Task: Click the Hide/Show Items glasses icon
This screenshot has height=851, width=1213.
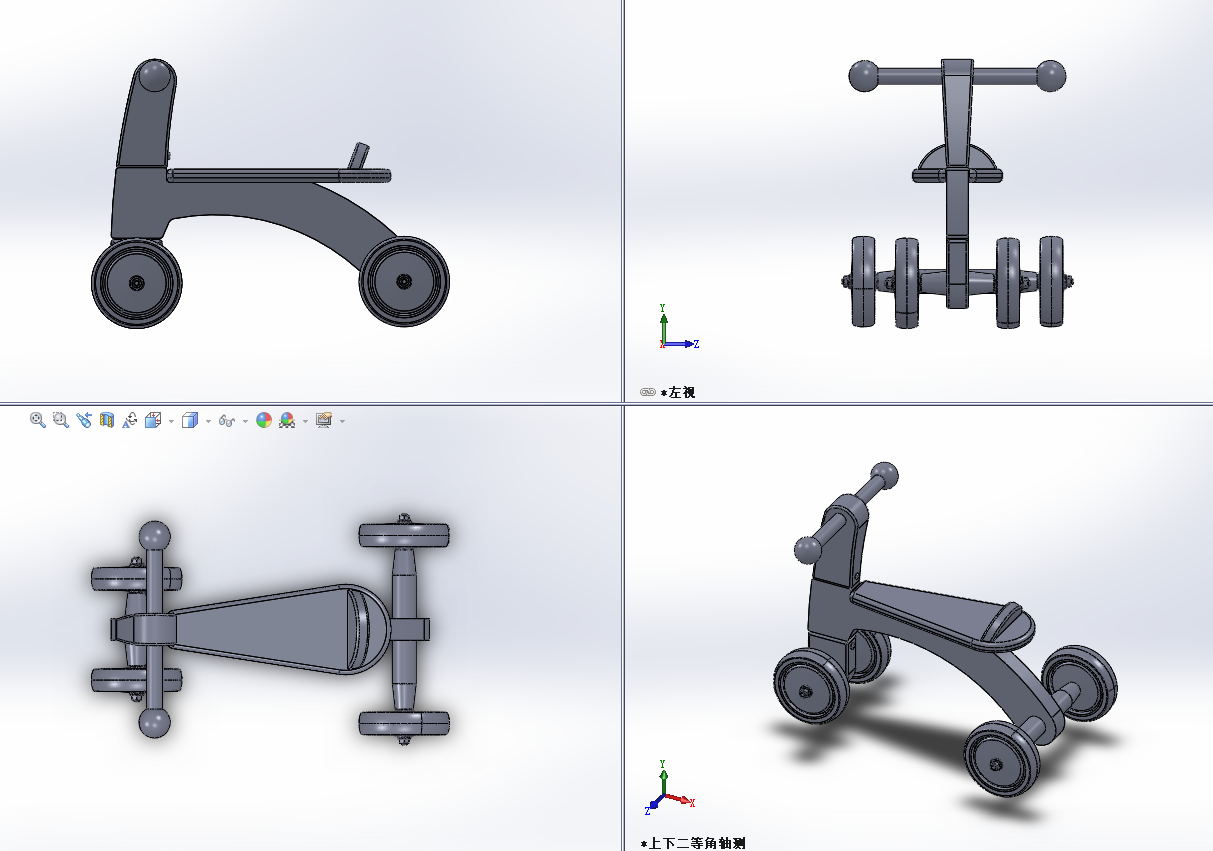Action: click(227, 421)
